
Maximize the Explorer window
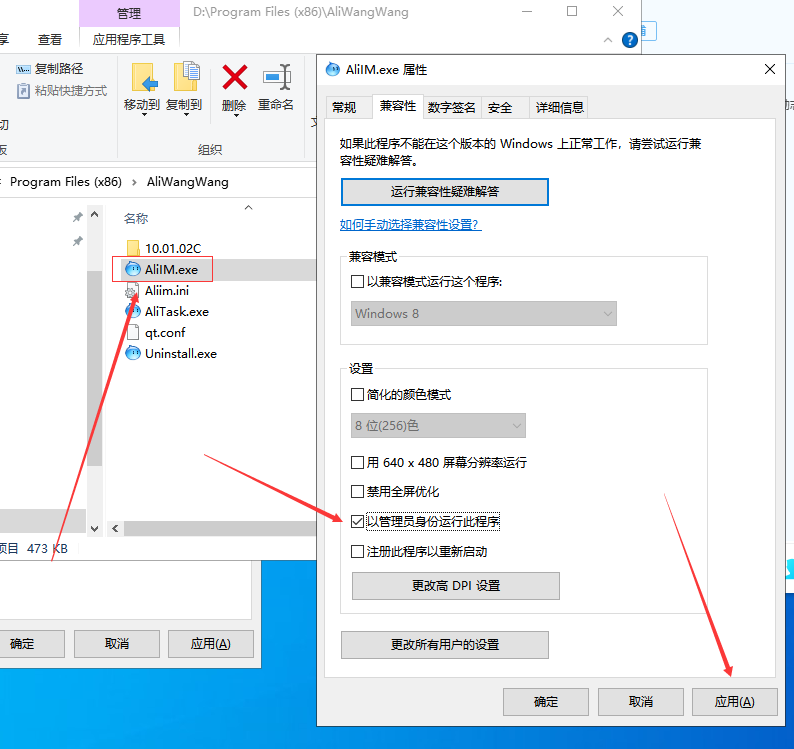(572, 11)
